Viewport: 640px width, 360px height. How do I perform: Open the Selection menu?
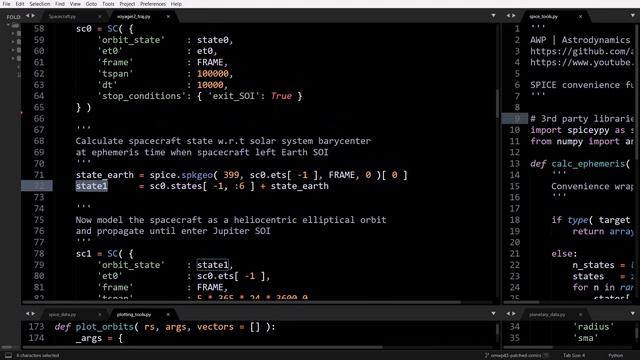[40, 4]
